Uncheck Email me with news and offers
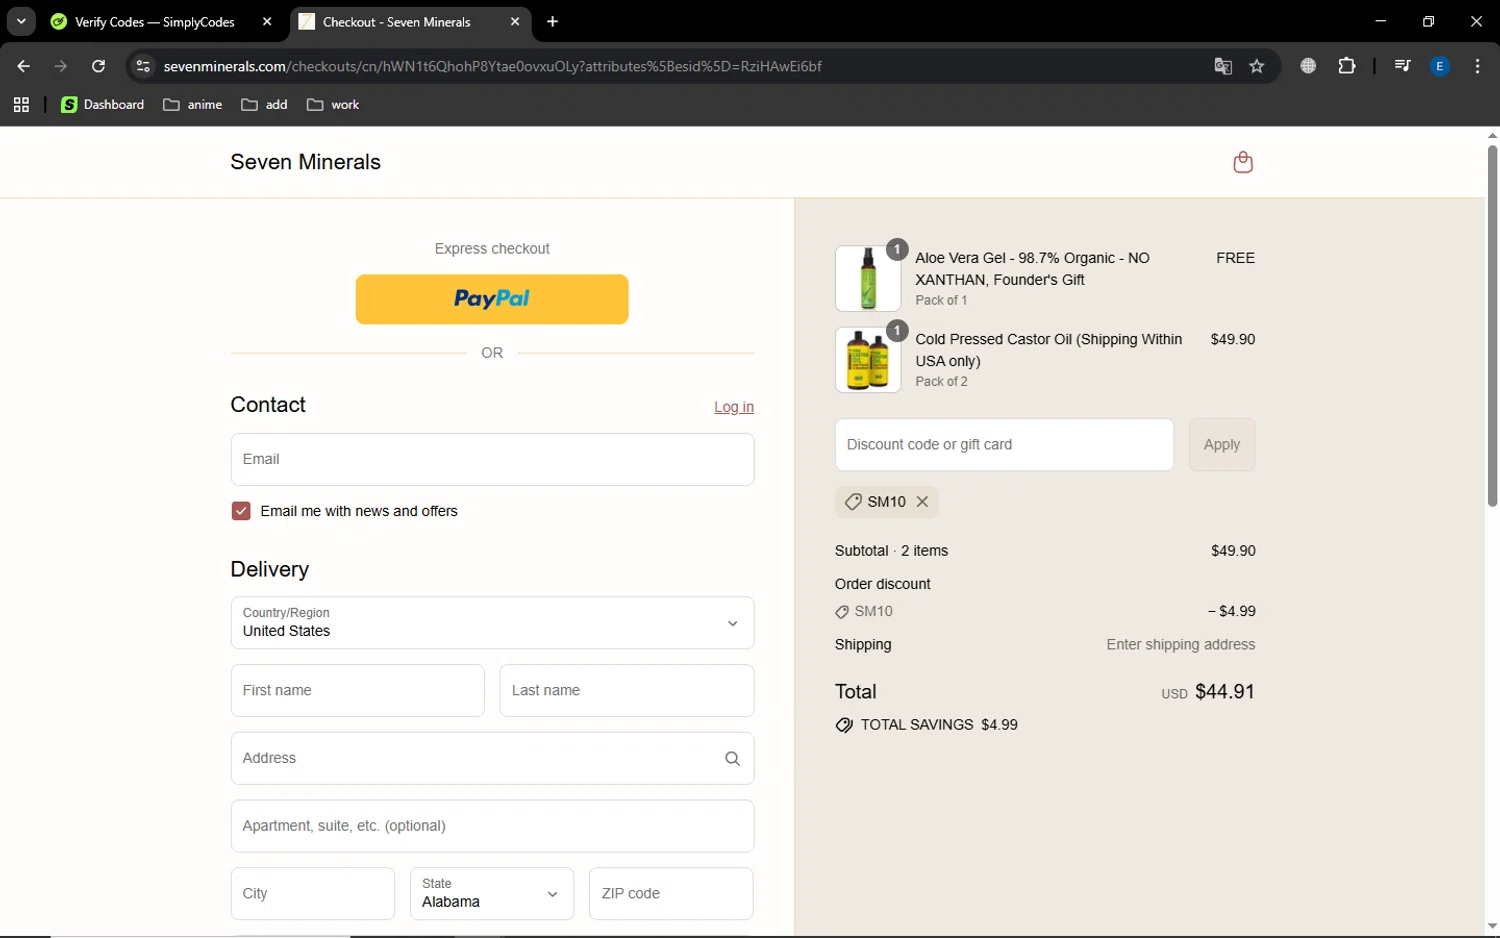 [x=241, y=511]
